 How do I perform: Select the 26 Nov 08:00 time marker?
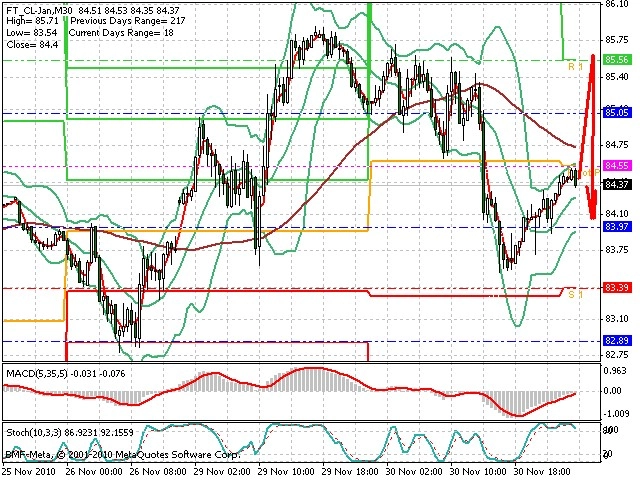coord(159,471)
